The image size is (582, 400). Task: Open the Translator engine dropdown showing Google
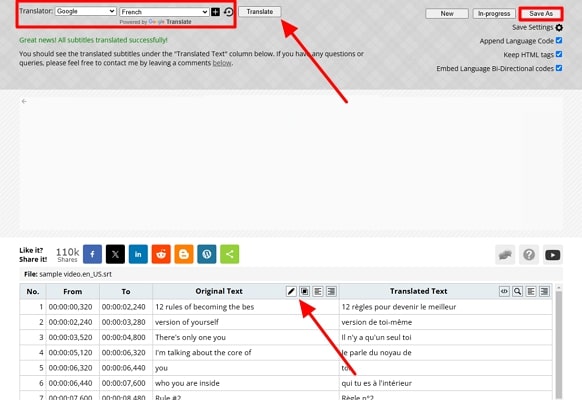[86, 12]
